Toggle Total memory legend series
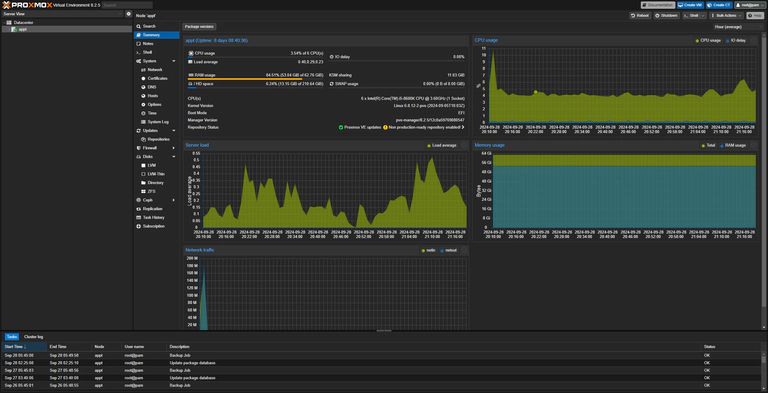768x393 pixels. [708, 146]
